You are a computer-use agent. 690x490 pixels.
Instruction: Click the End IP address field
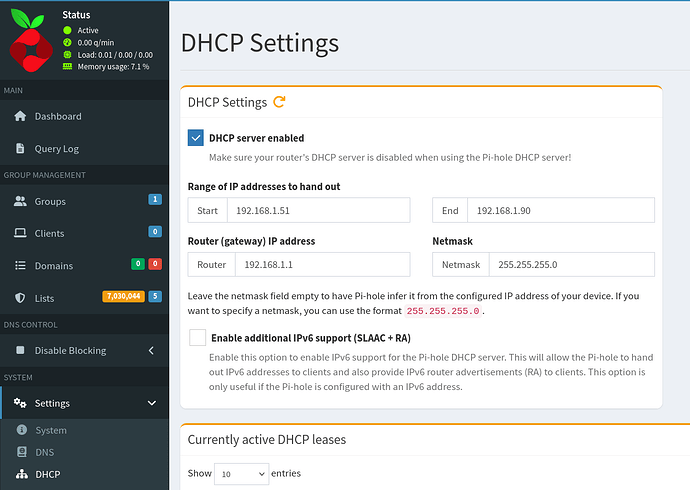[x=560, y=210]
